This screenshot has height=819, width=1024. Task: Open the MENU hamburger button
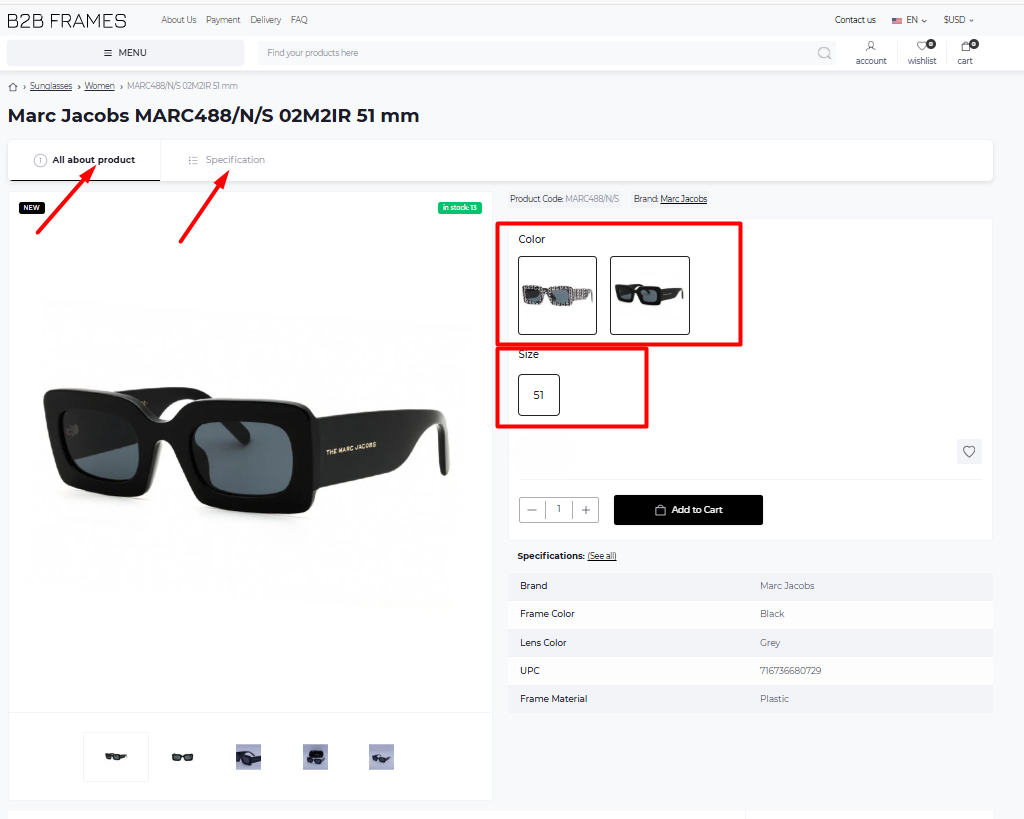tap(125, 53)
